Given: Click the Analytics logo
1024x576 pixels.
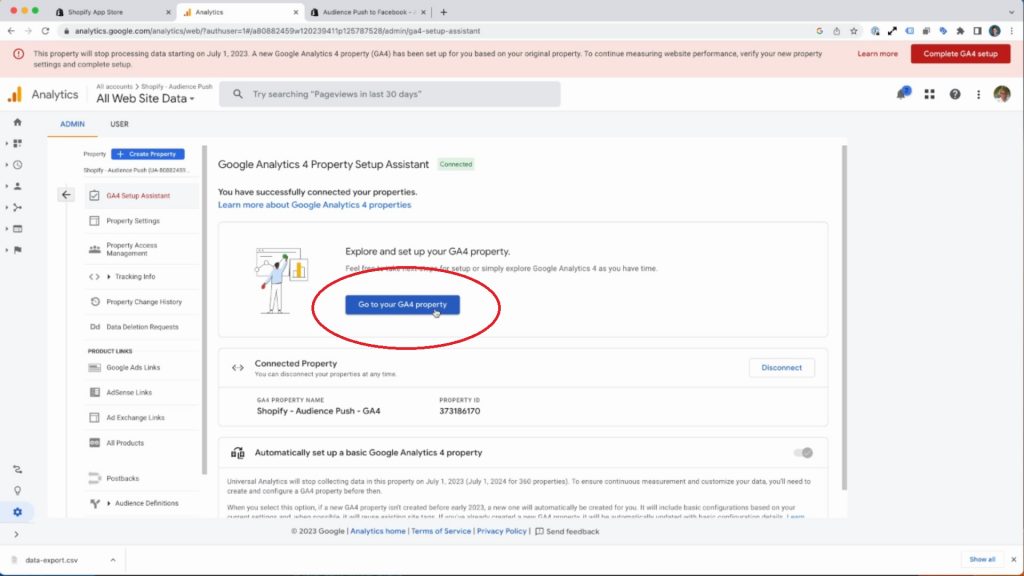Looking at the screenshot, I should tap(14, 95).
